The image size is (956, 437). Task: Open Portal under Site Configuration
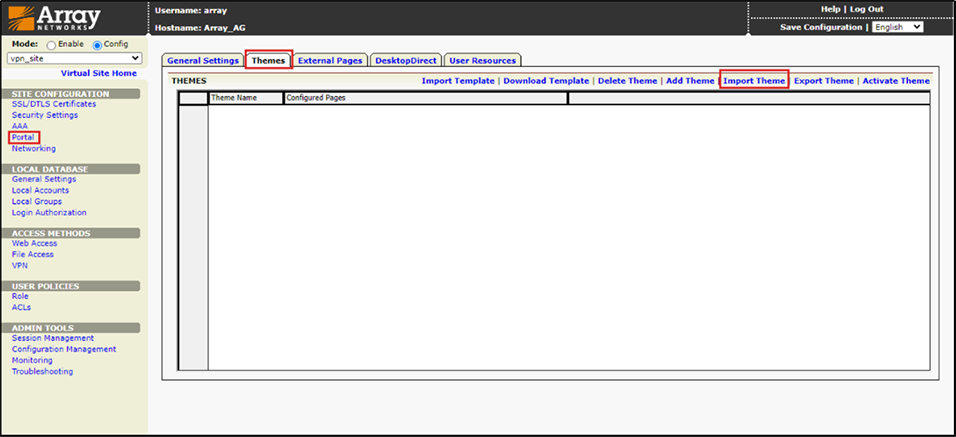[x=23, y=137]
